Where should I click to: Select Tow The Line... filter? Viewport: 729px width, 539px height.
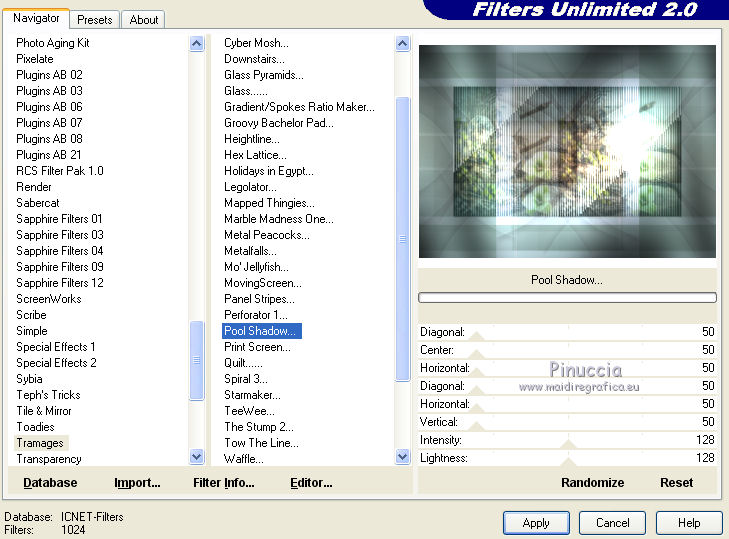point(261,443)
